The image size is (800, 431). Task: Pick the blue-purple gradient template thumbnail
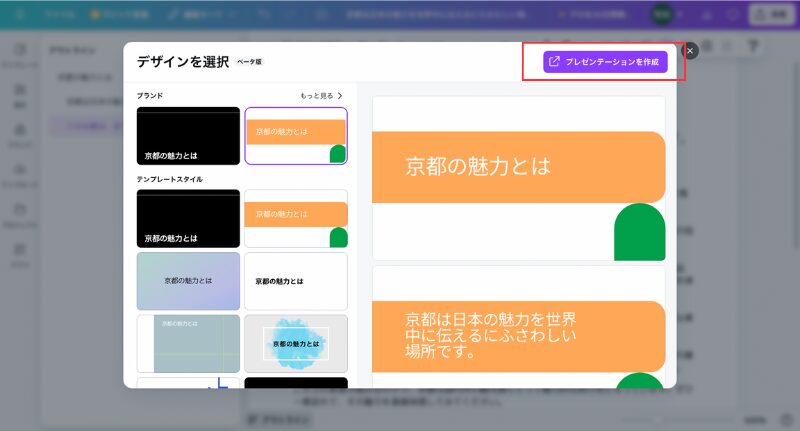pyautogui.click(x=188, y=281)
